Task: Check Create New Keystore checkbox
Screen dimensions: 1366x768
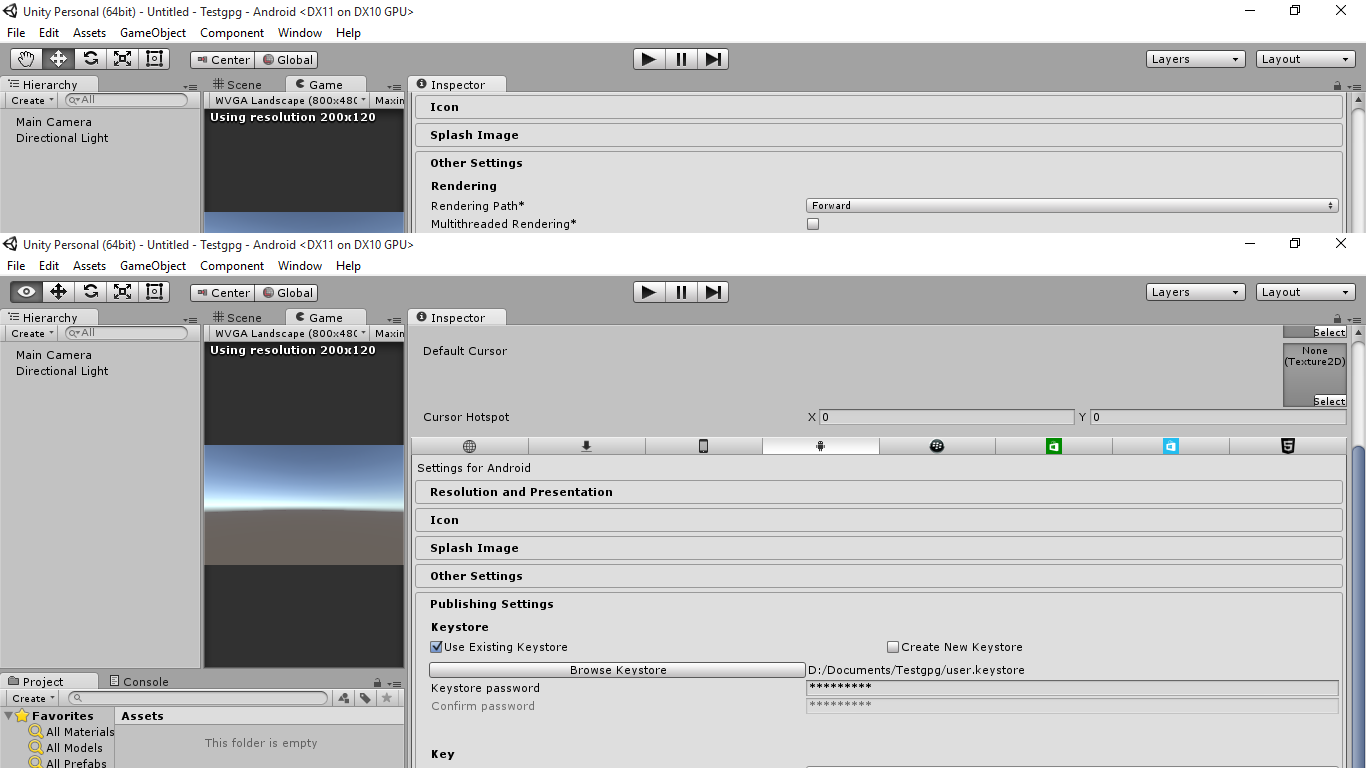Action: click(x=893, y=647)
